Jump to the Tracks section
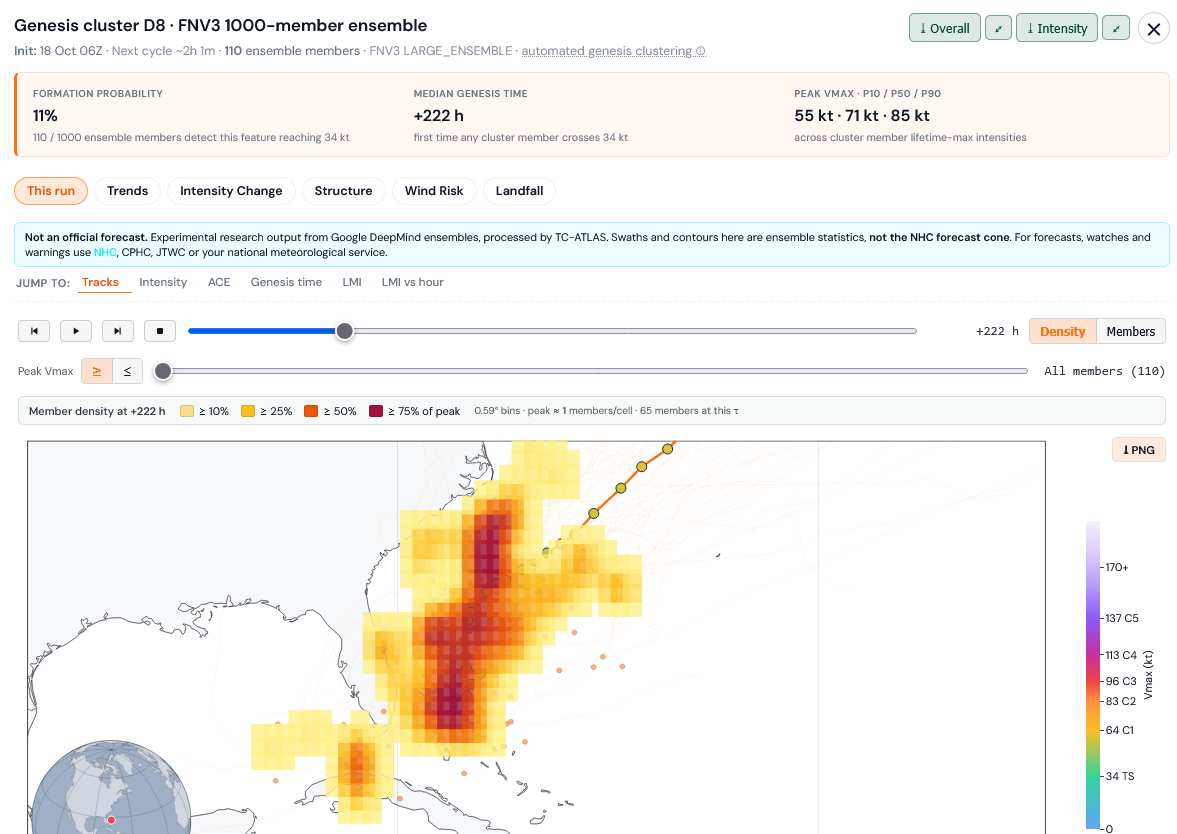Viewport: 1177px width, 834px height. pos(101,282)
